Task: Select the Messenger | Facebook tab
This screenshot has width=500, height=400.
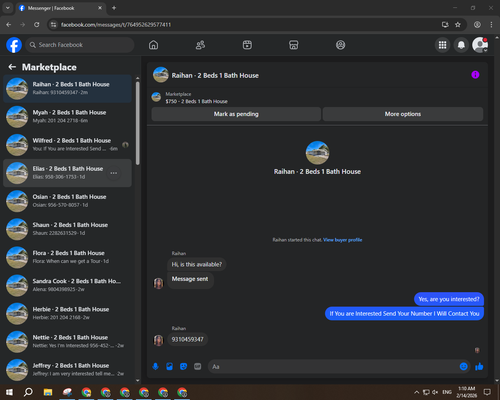Action: coord(60,8)
